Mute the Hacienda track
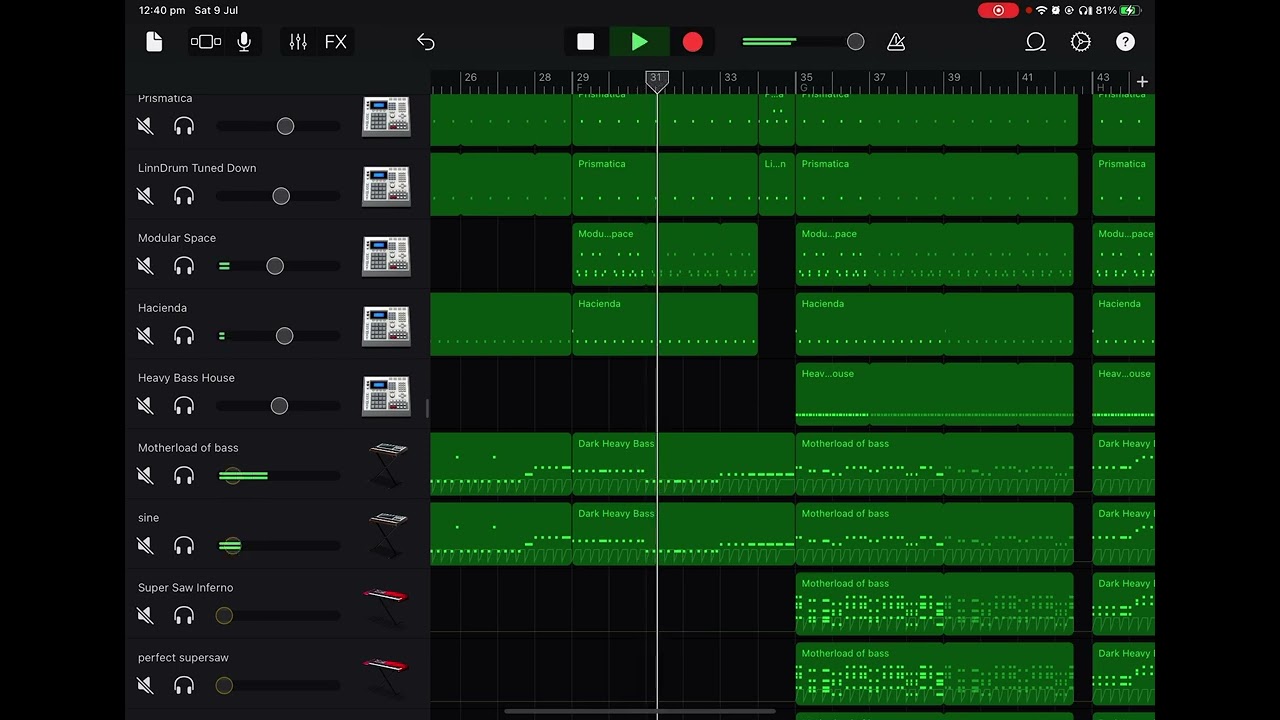Viewport: 1280px width, 720px height. click(146, 336)
